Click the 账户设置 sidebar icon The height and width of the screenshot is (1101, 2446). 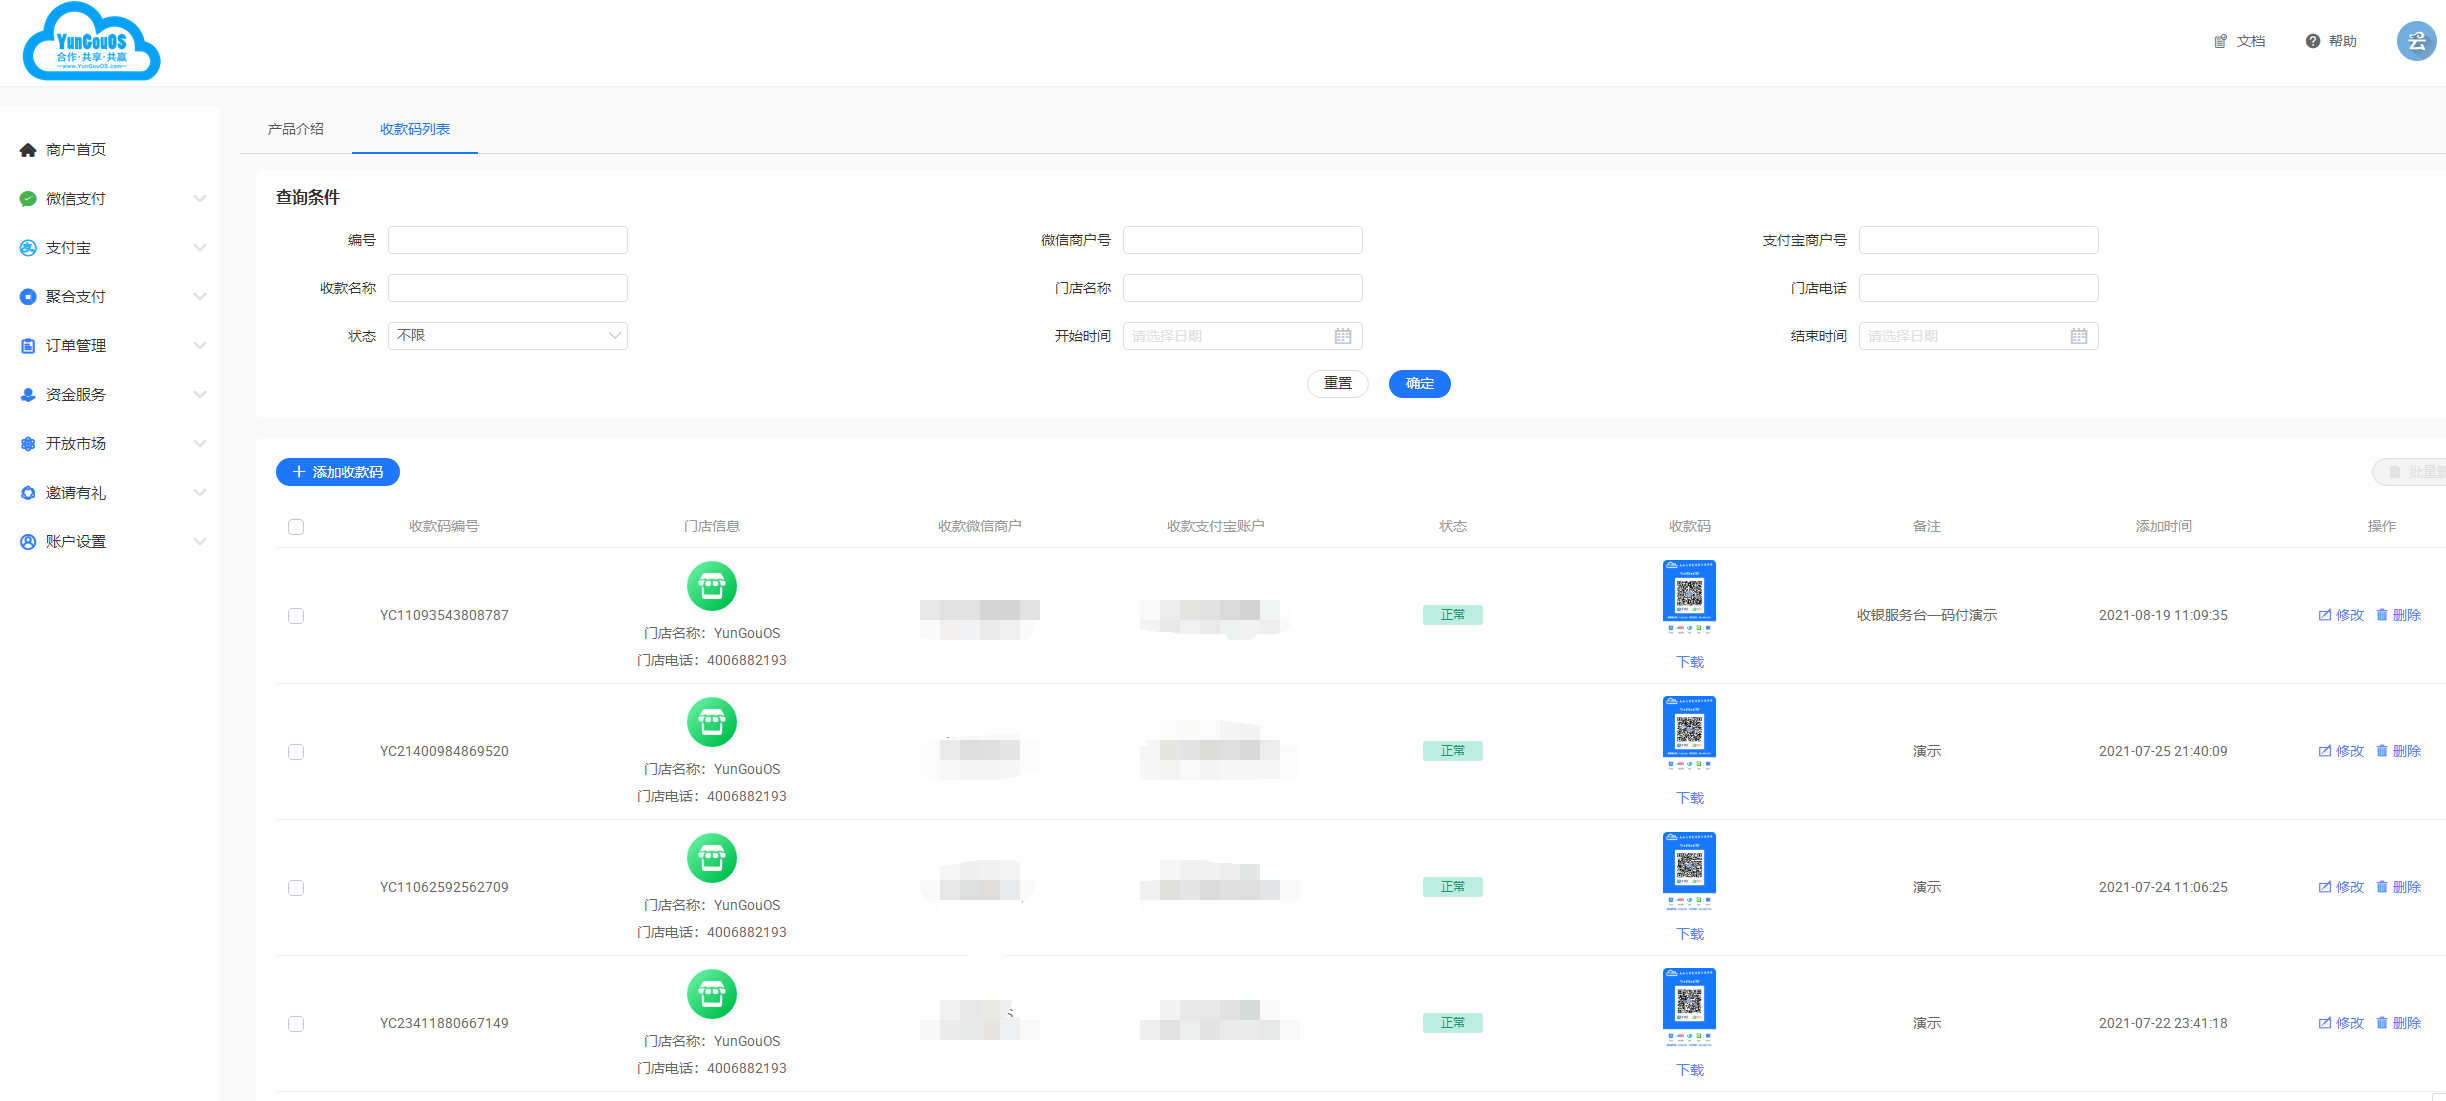coord(28,542)
